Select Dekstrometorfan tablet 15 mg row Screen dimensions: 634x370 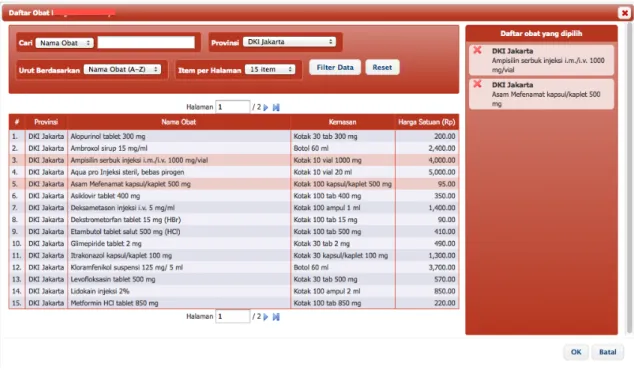click(234, 220)
